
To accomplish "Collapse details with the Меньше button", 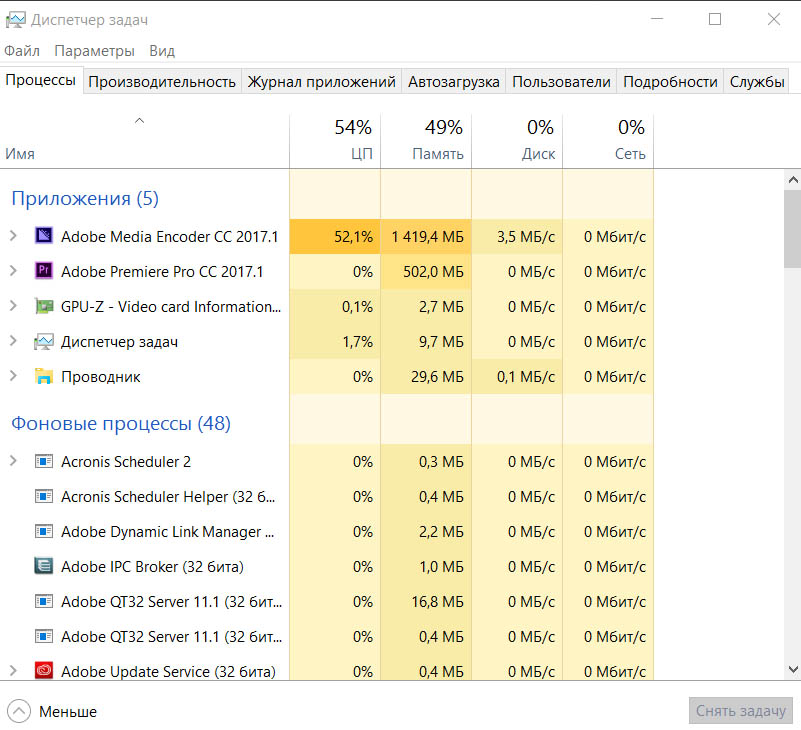I will (x=55, y=712).
